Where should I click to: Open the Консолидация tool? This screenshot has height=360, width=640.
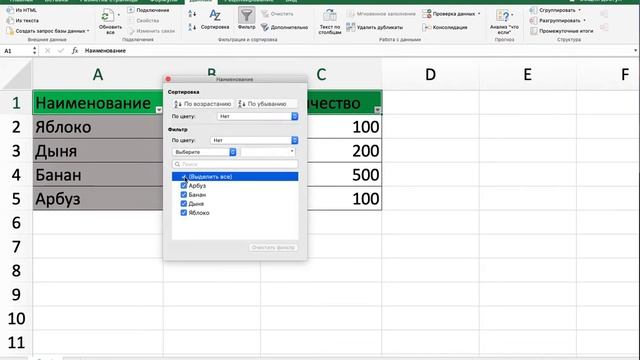(x=445, y=27)
